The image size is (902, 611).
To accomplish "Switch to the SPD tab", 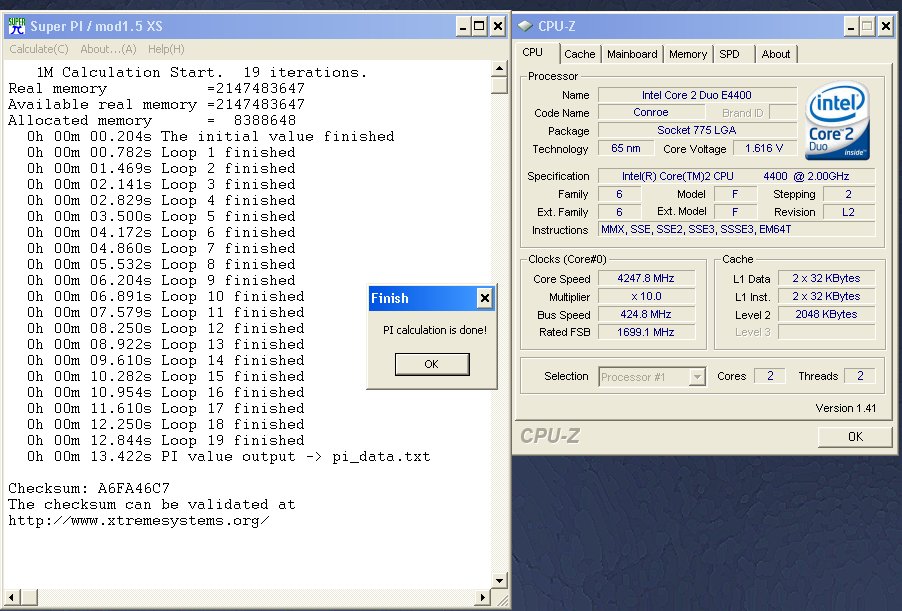I will pyautogui.click(x=729, y=54).
